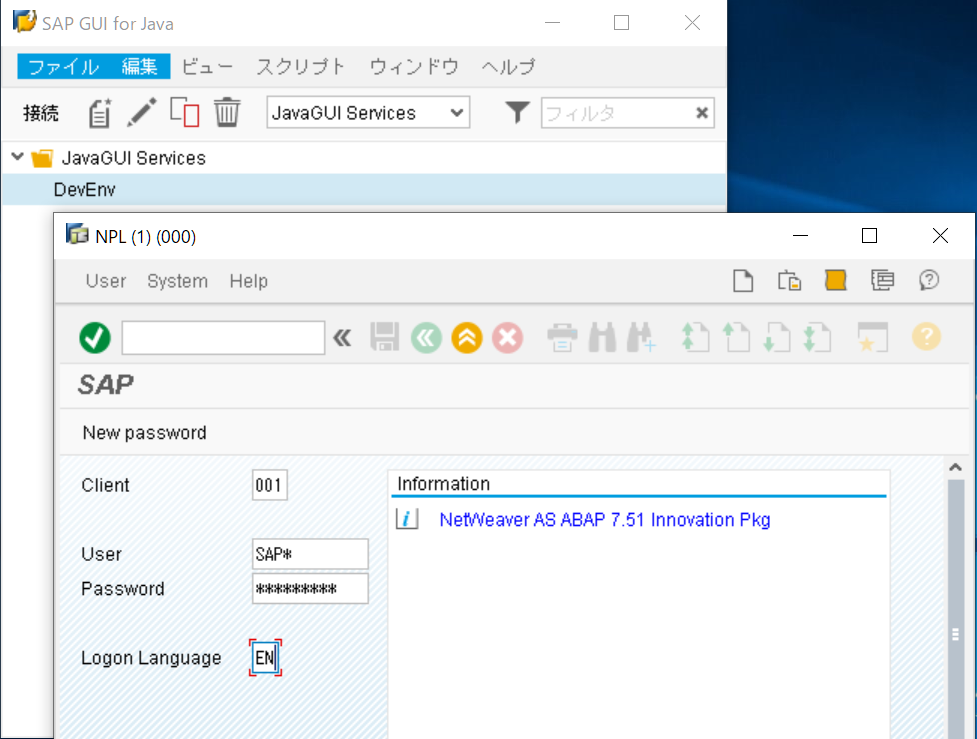977x739 pixels.
Task: Minimize the NPL (1) (000) window
Action: (800, 236)
